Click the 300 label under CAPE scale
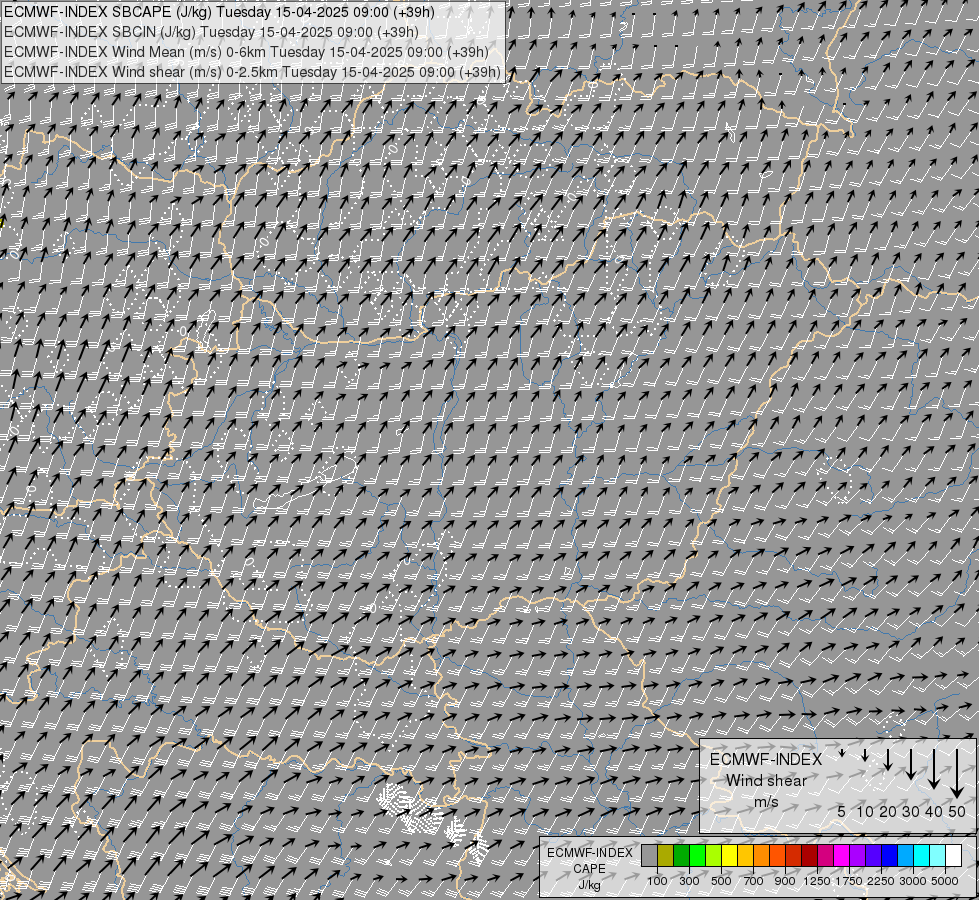Image resolution: width=979 pixels, height=900 pixels. (689, 881)
